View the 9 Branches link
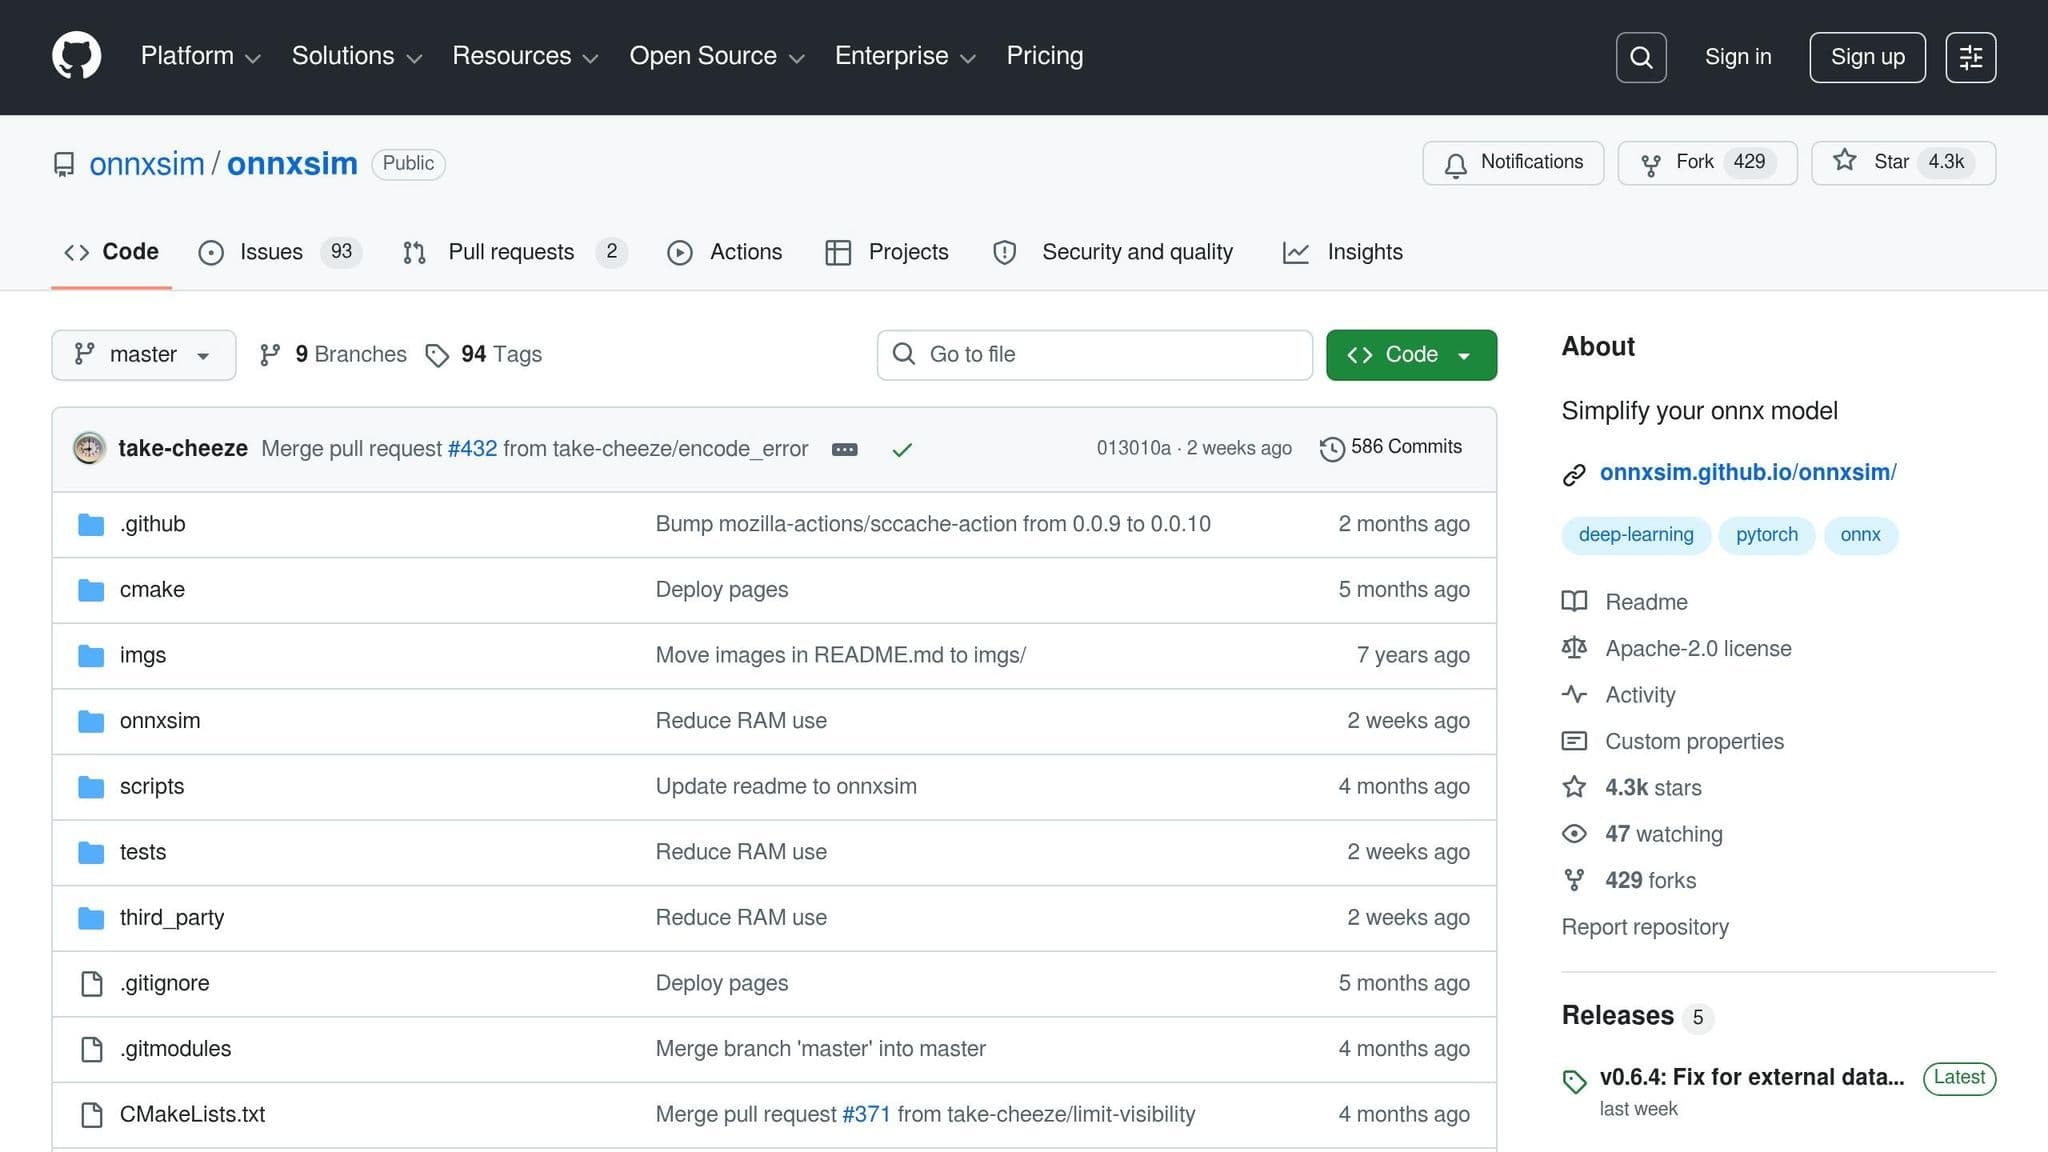Image resolution: width=2048 pixels, height=1152 pixels. pos(333,355)
